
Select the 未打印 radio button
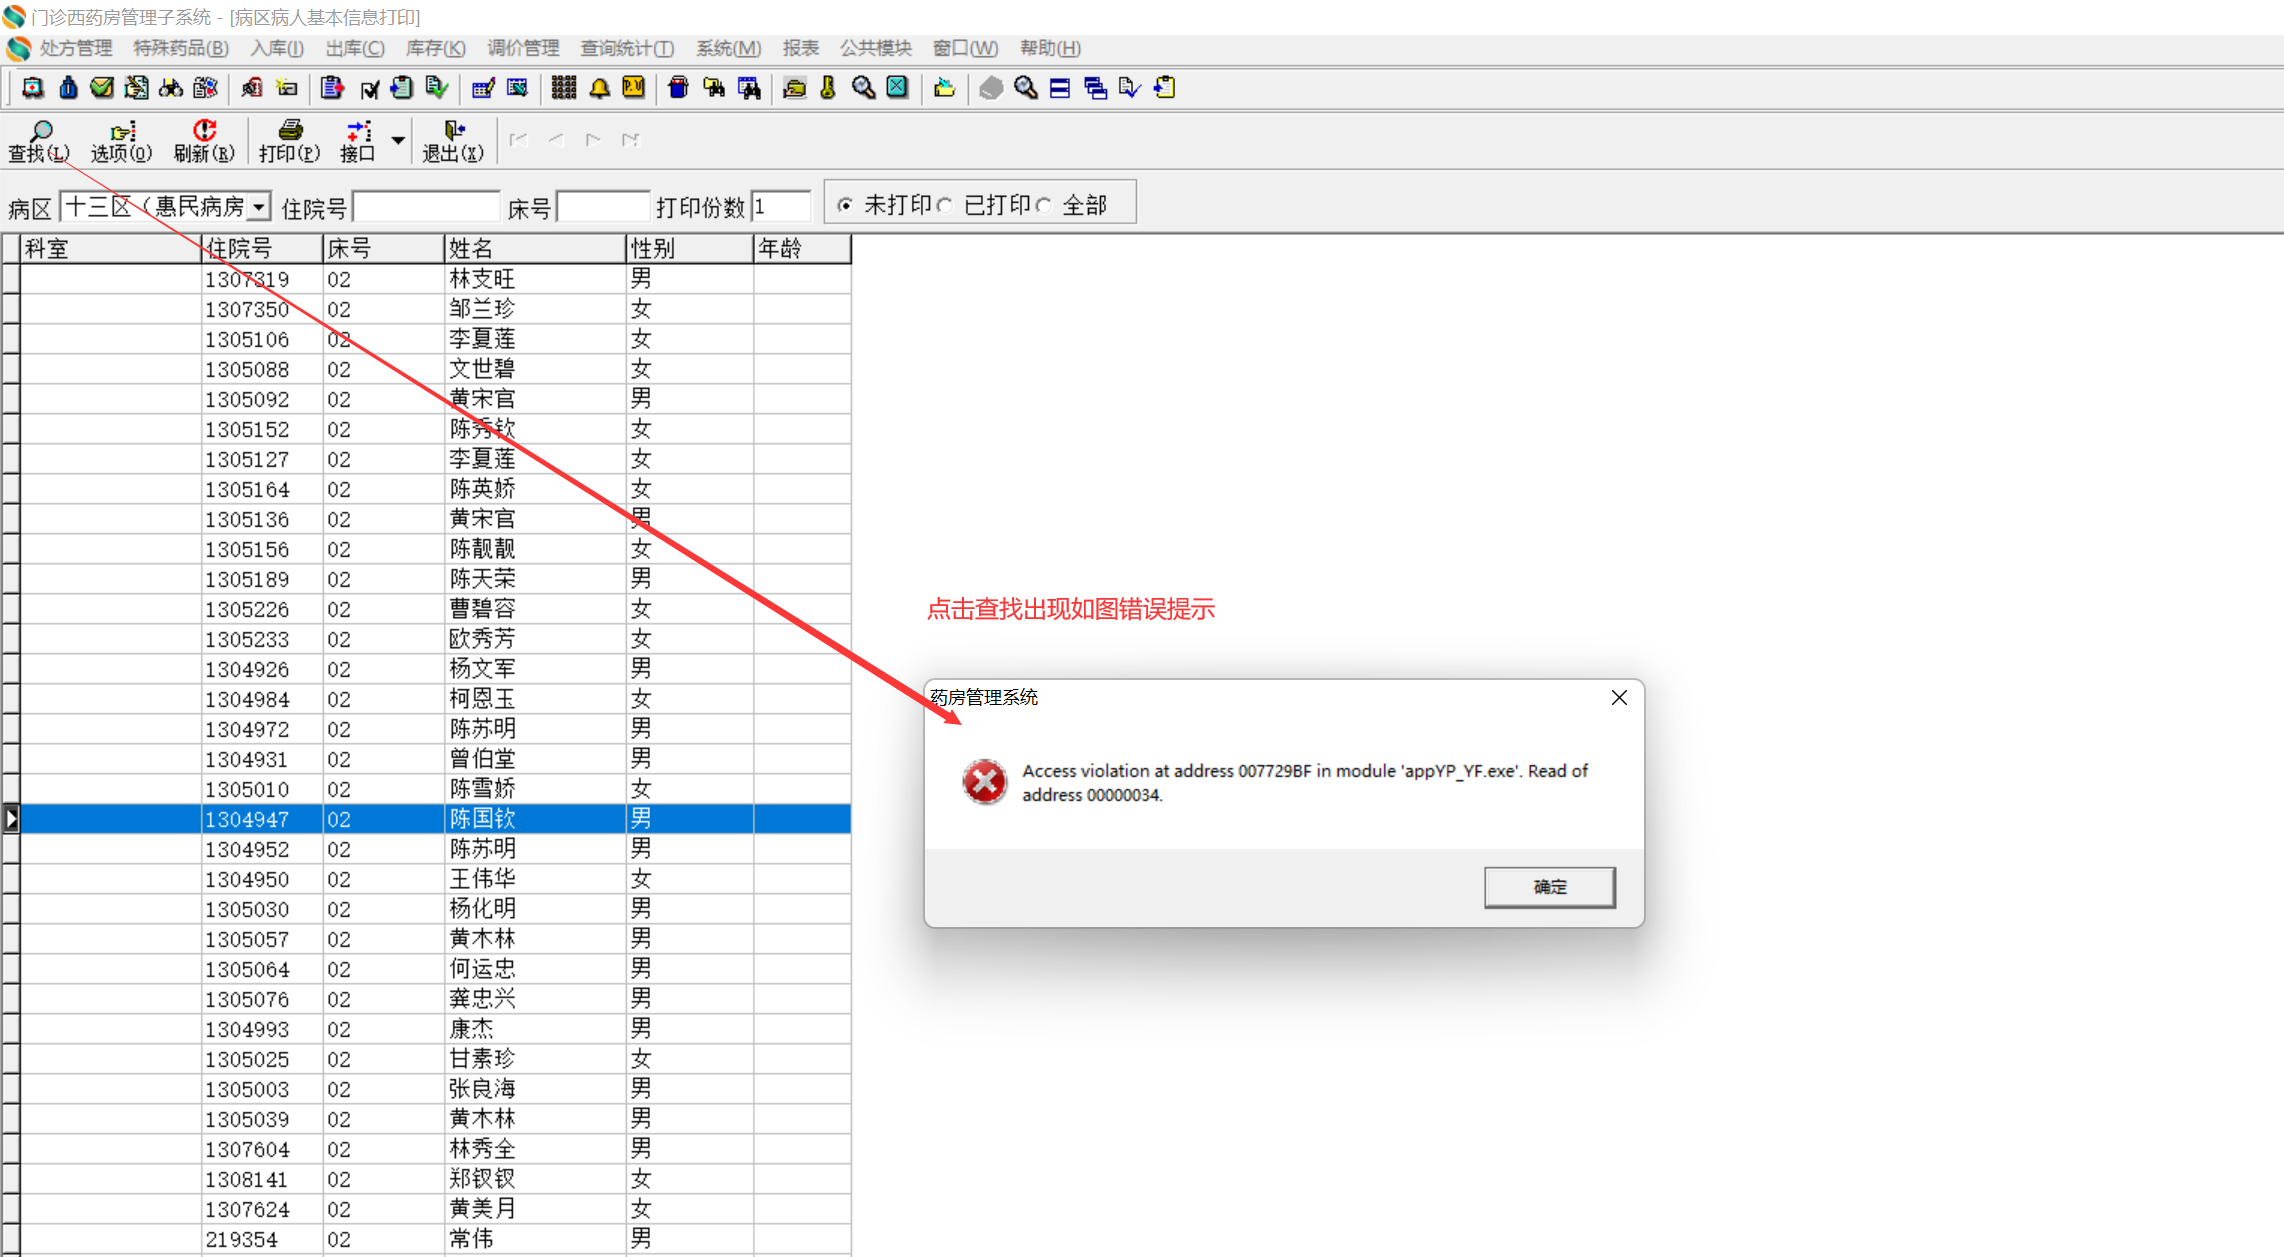[x=846, y=206]
